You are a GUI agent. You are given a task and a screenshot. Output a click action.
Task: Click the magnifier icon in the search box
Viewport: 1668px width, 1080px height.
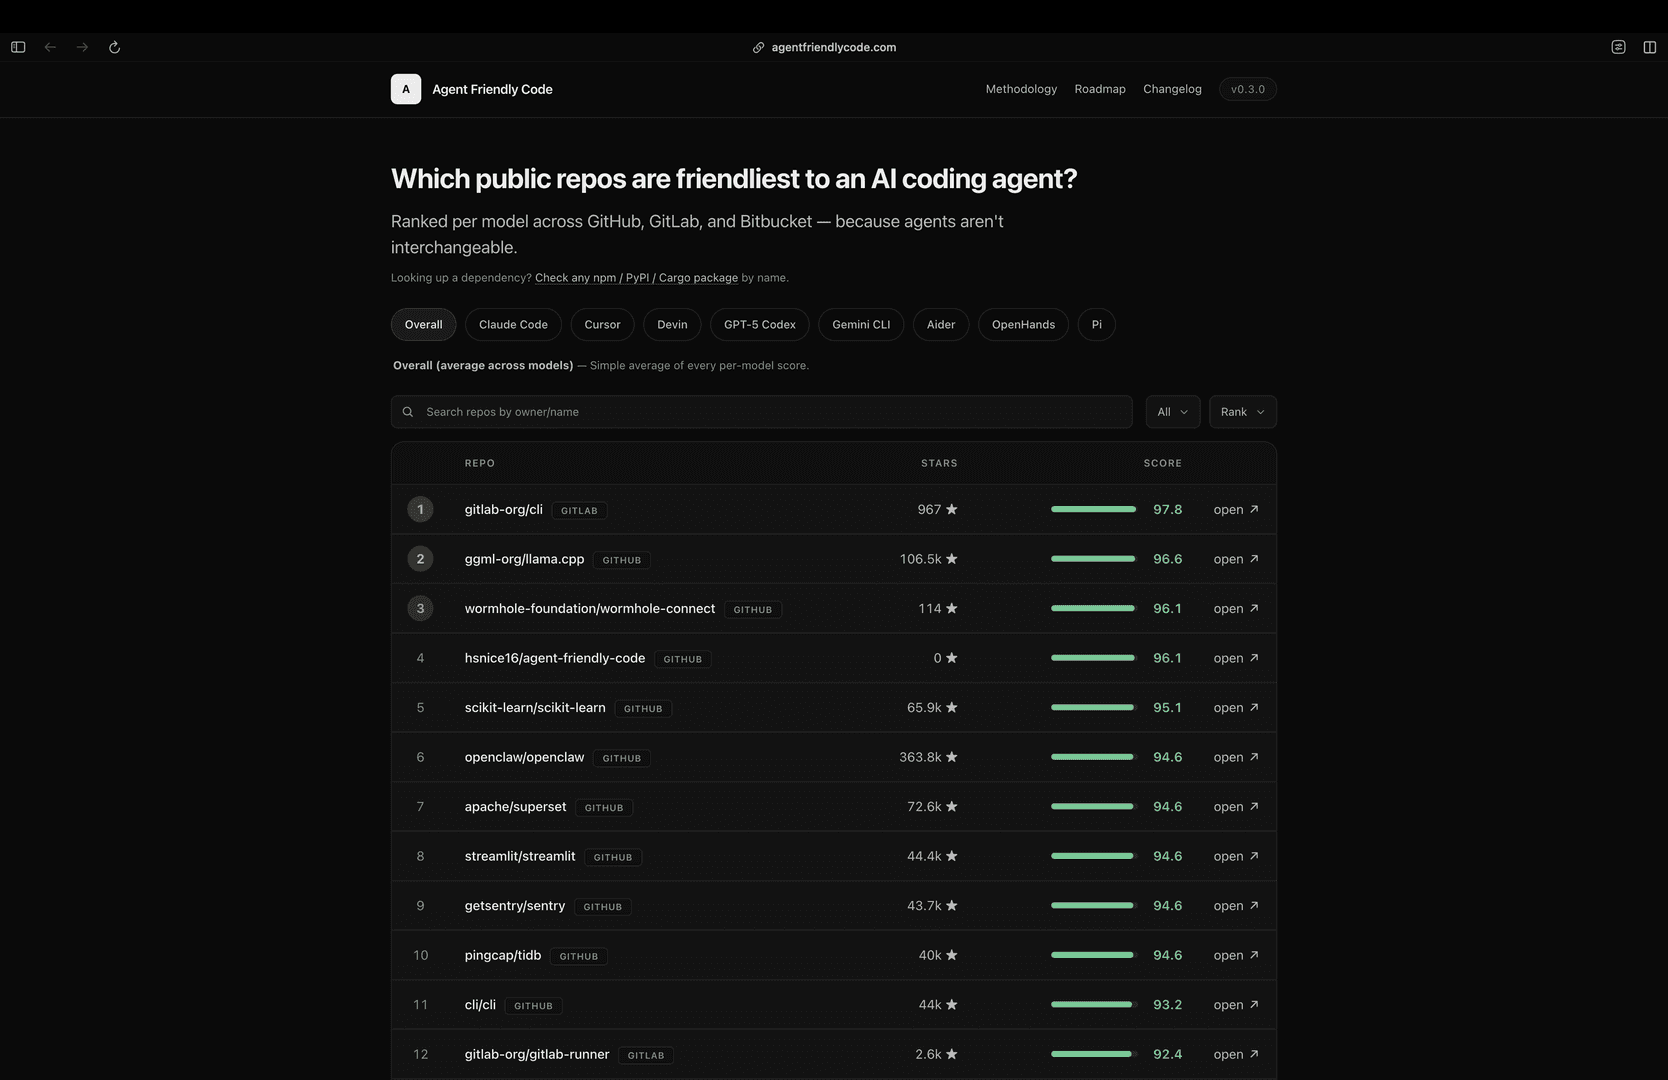408,412
